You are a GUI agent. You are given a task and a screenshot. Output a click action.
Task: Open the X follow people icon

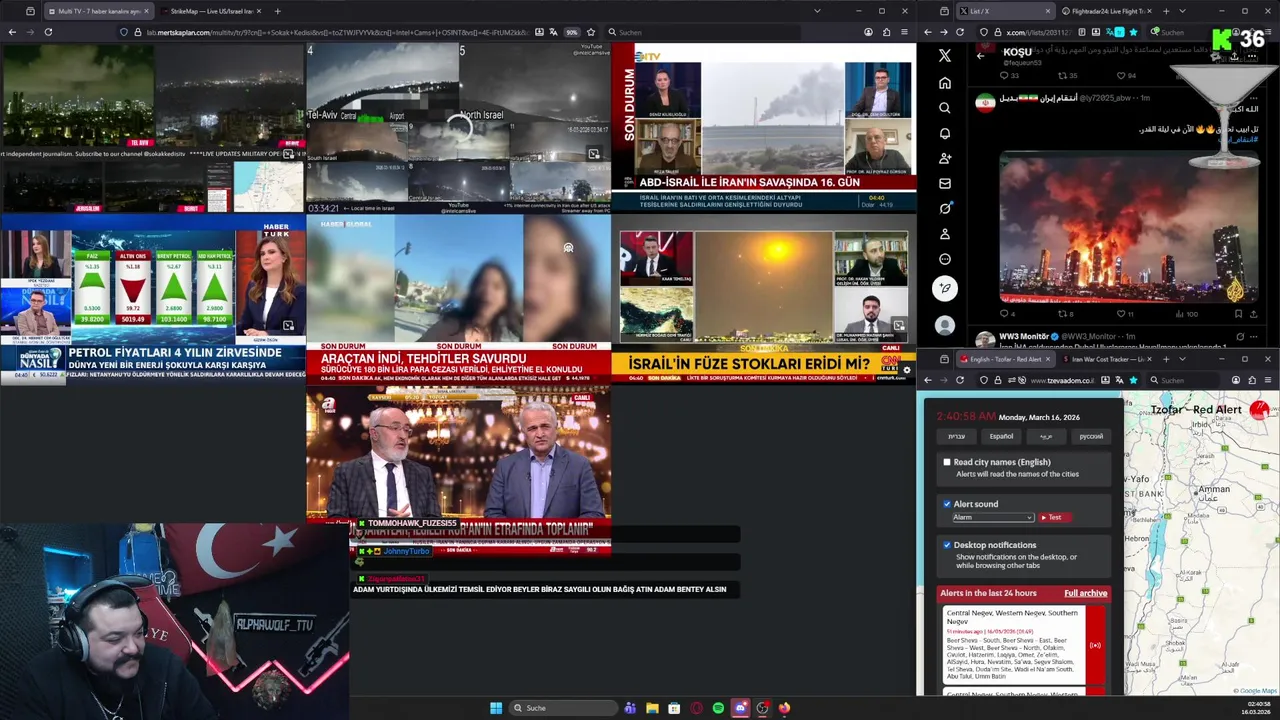[x=944, y=158]
